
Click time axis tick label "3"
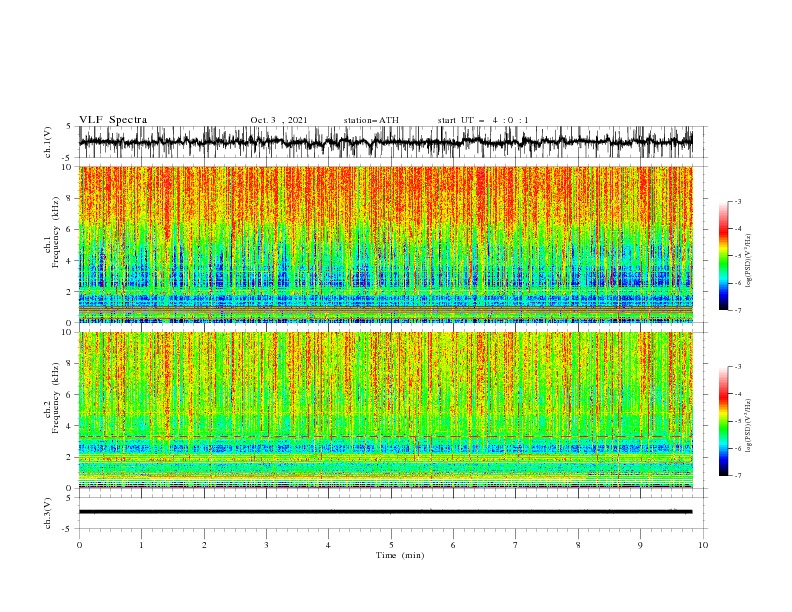click(x=266, y=545)
